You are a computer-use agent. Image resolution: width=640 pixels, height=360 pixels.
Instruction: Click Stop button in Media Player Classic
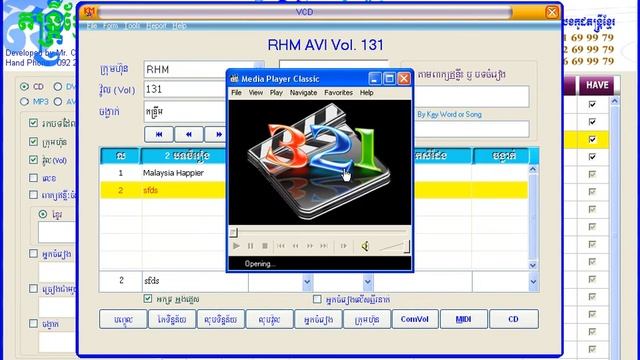point(264,246)
